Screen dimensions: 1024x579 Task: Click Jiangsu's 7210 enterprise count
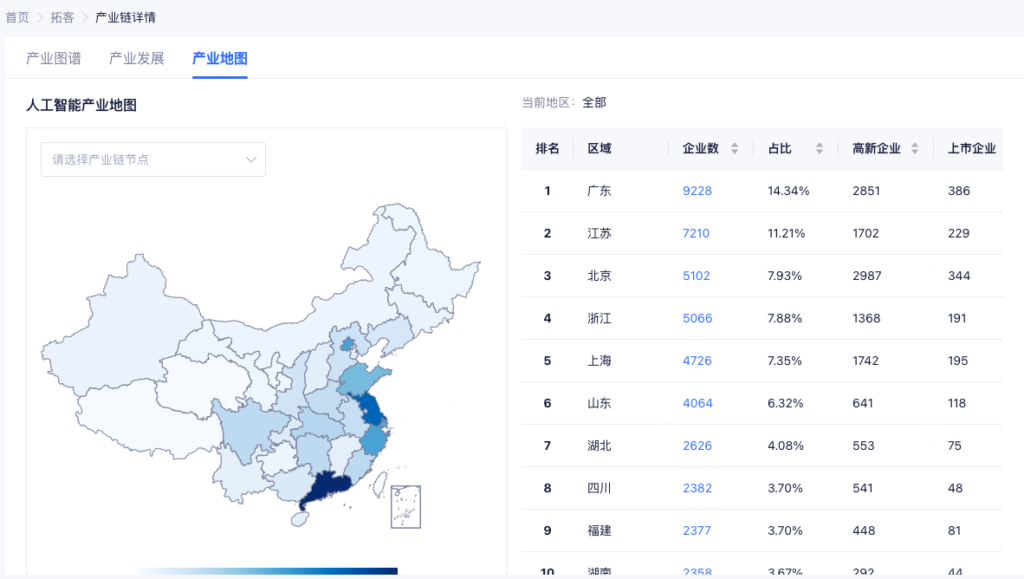pyautogui.click(x=696, y=233)
